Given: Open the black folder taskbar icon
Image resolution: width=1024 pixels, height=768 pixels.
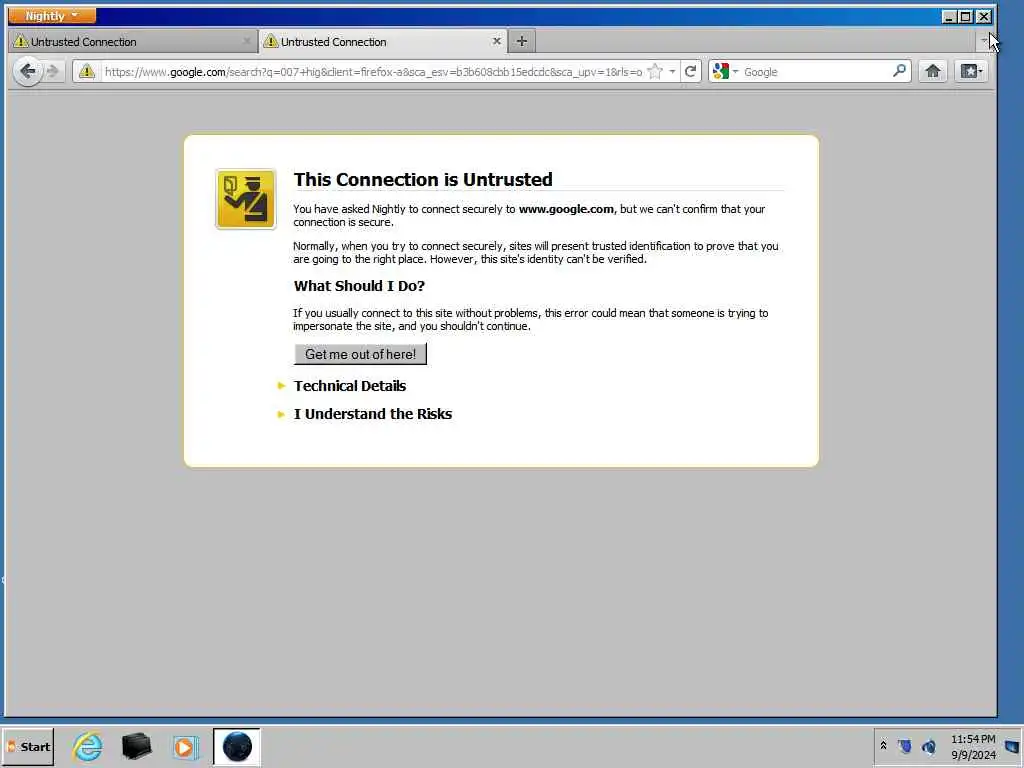Looking at the screenshot, I should click(x=136, y=746).
